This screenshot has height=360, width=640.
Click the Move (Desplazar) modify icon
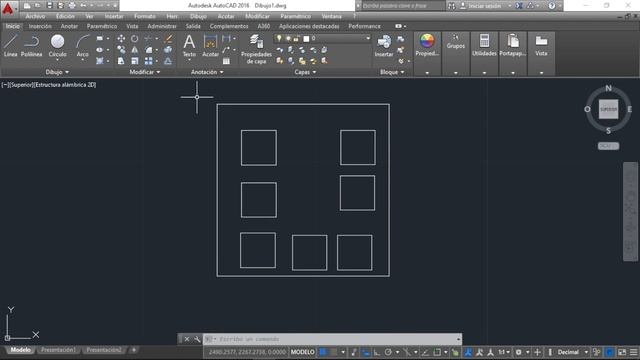121,39
